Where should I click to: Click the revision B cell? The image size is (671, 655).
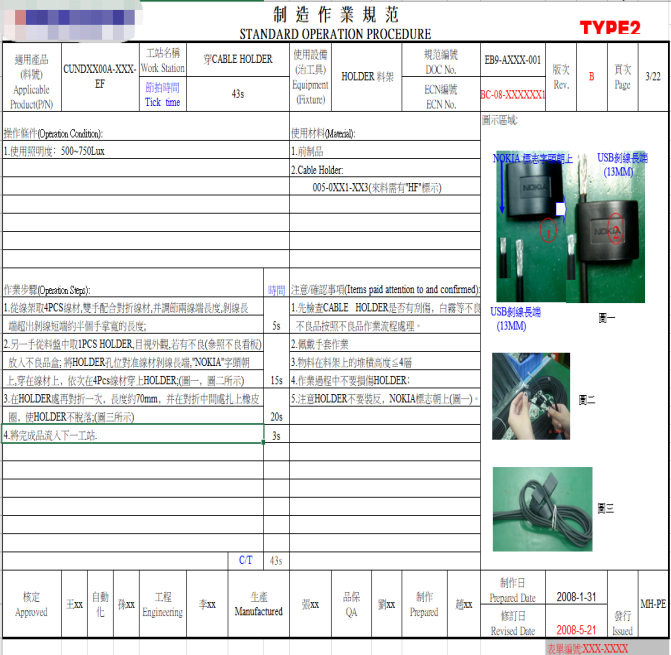[x=591, y=77]
